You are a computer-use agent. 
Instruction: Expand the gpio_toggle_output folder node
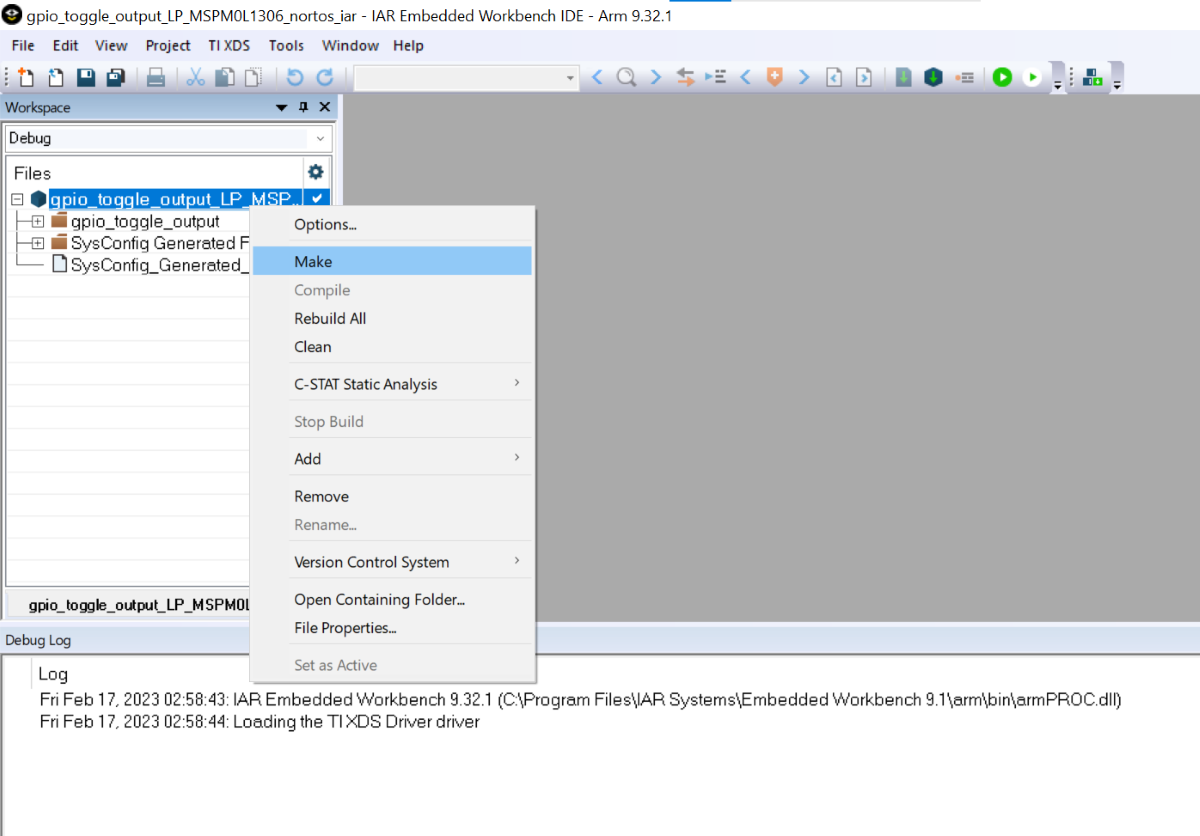[x=38, y=221]
